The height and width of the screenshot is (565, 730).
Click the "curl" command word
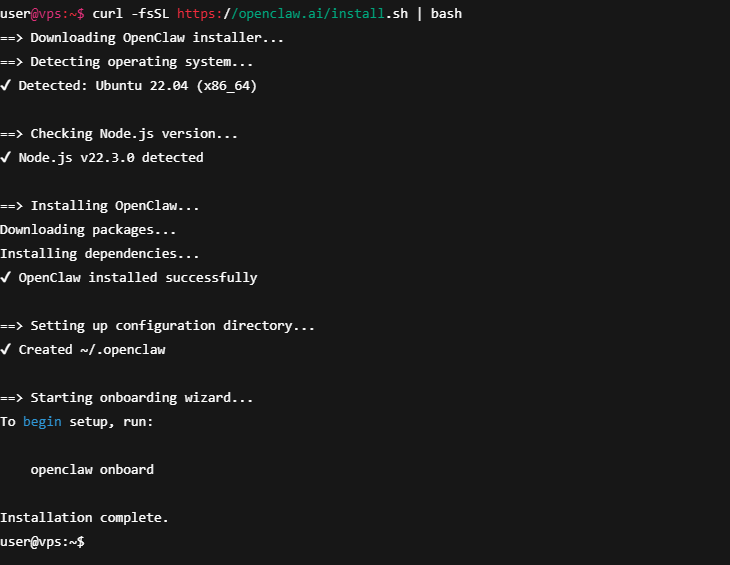(x=107, y=14)
